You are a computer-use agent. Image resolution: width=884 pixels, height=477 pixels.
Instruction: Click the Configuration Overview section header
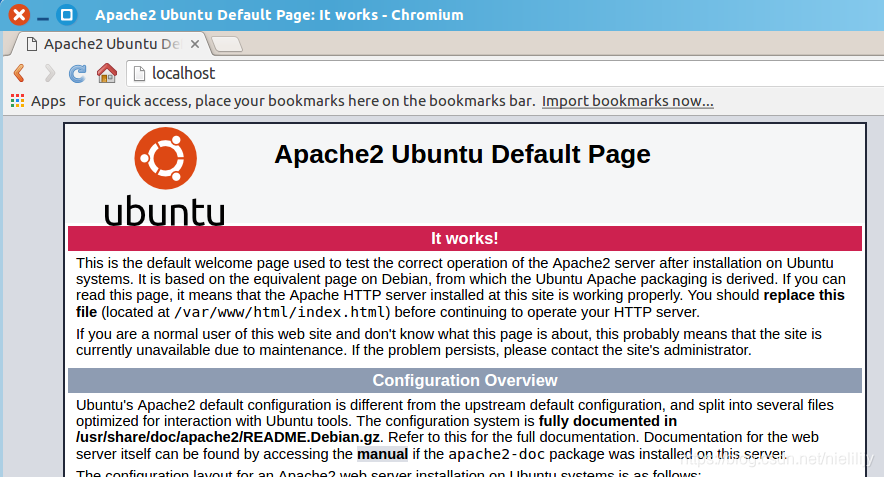[x=465, y=380]
